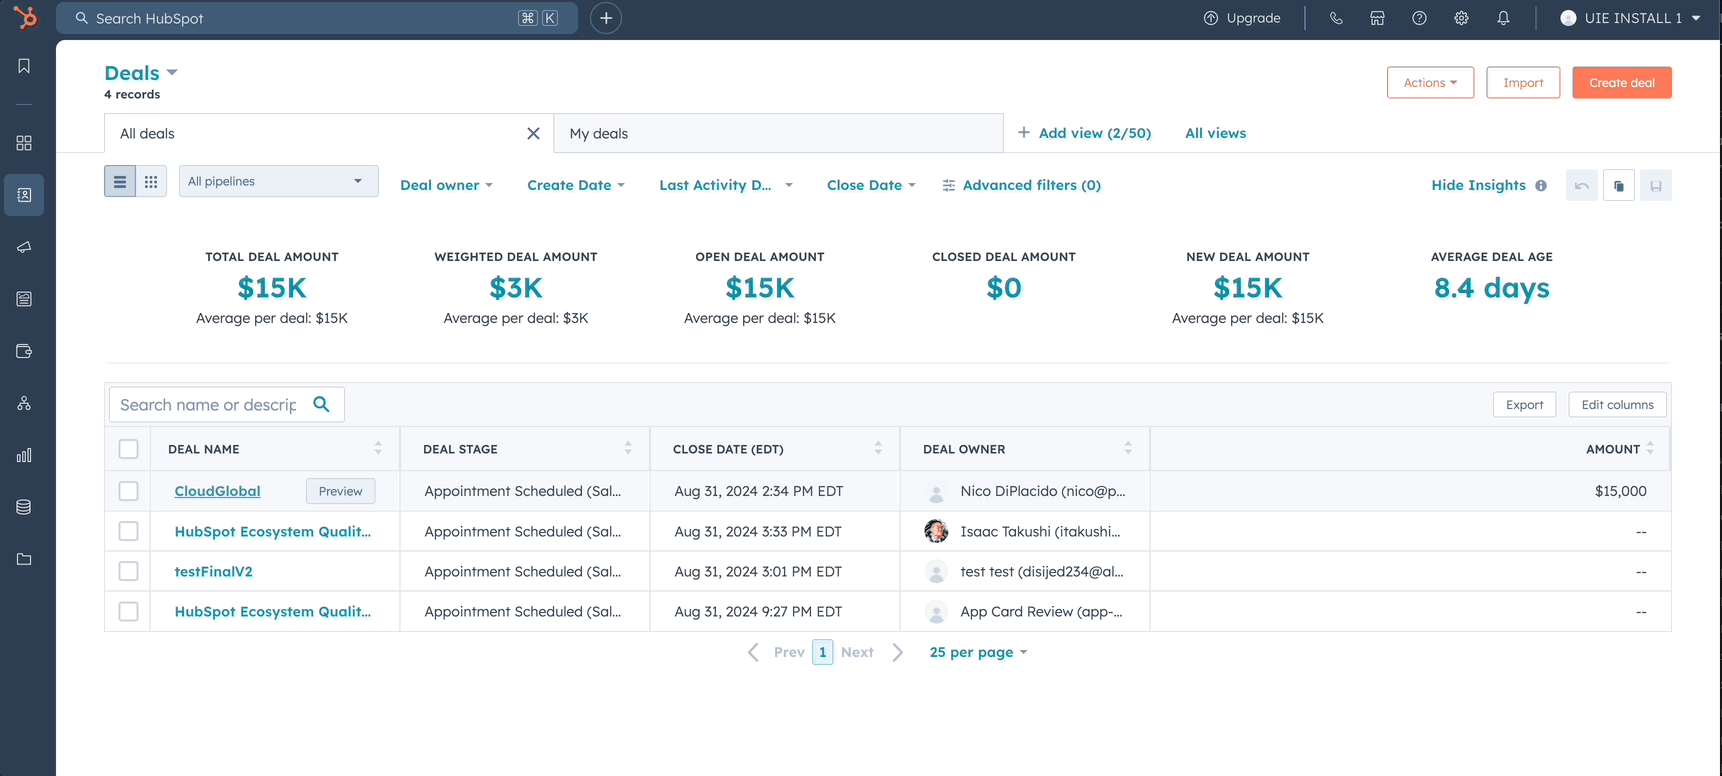This screenshot has width=1722, height=776.
Task: Click the clone view copy icon
Action: [1619, 185]
